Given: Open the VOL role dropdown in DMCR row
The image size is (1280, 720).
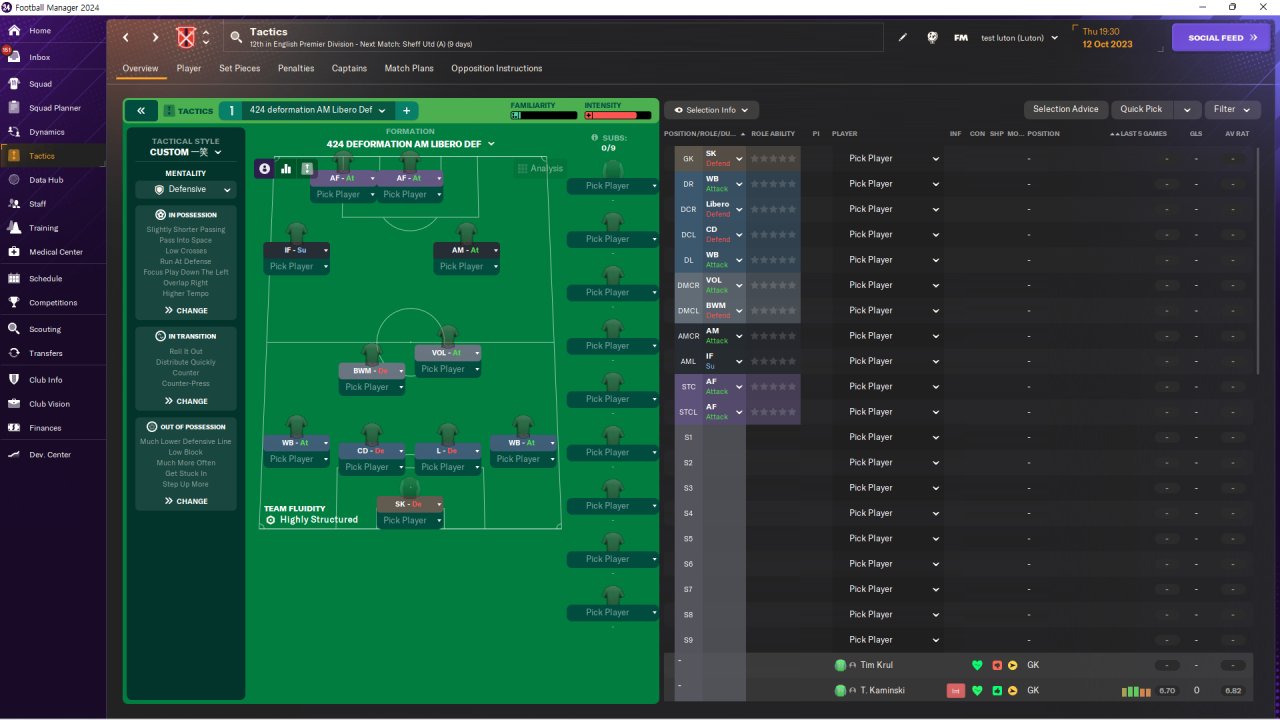Looking at the screenshot, I should (x=723, y=285).
